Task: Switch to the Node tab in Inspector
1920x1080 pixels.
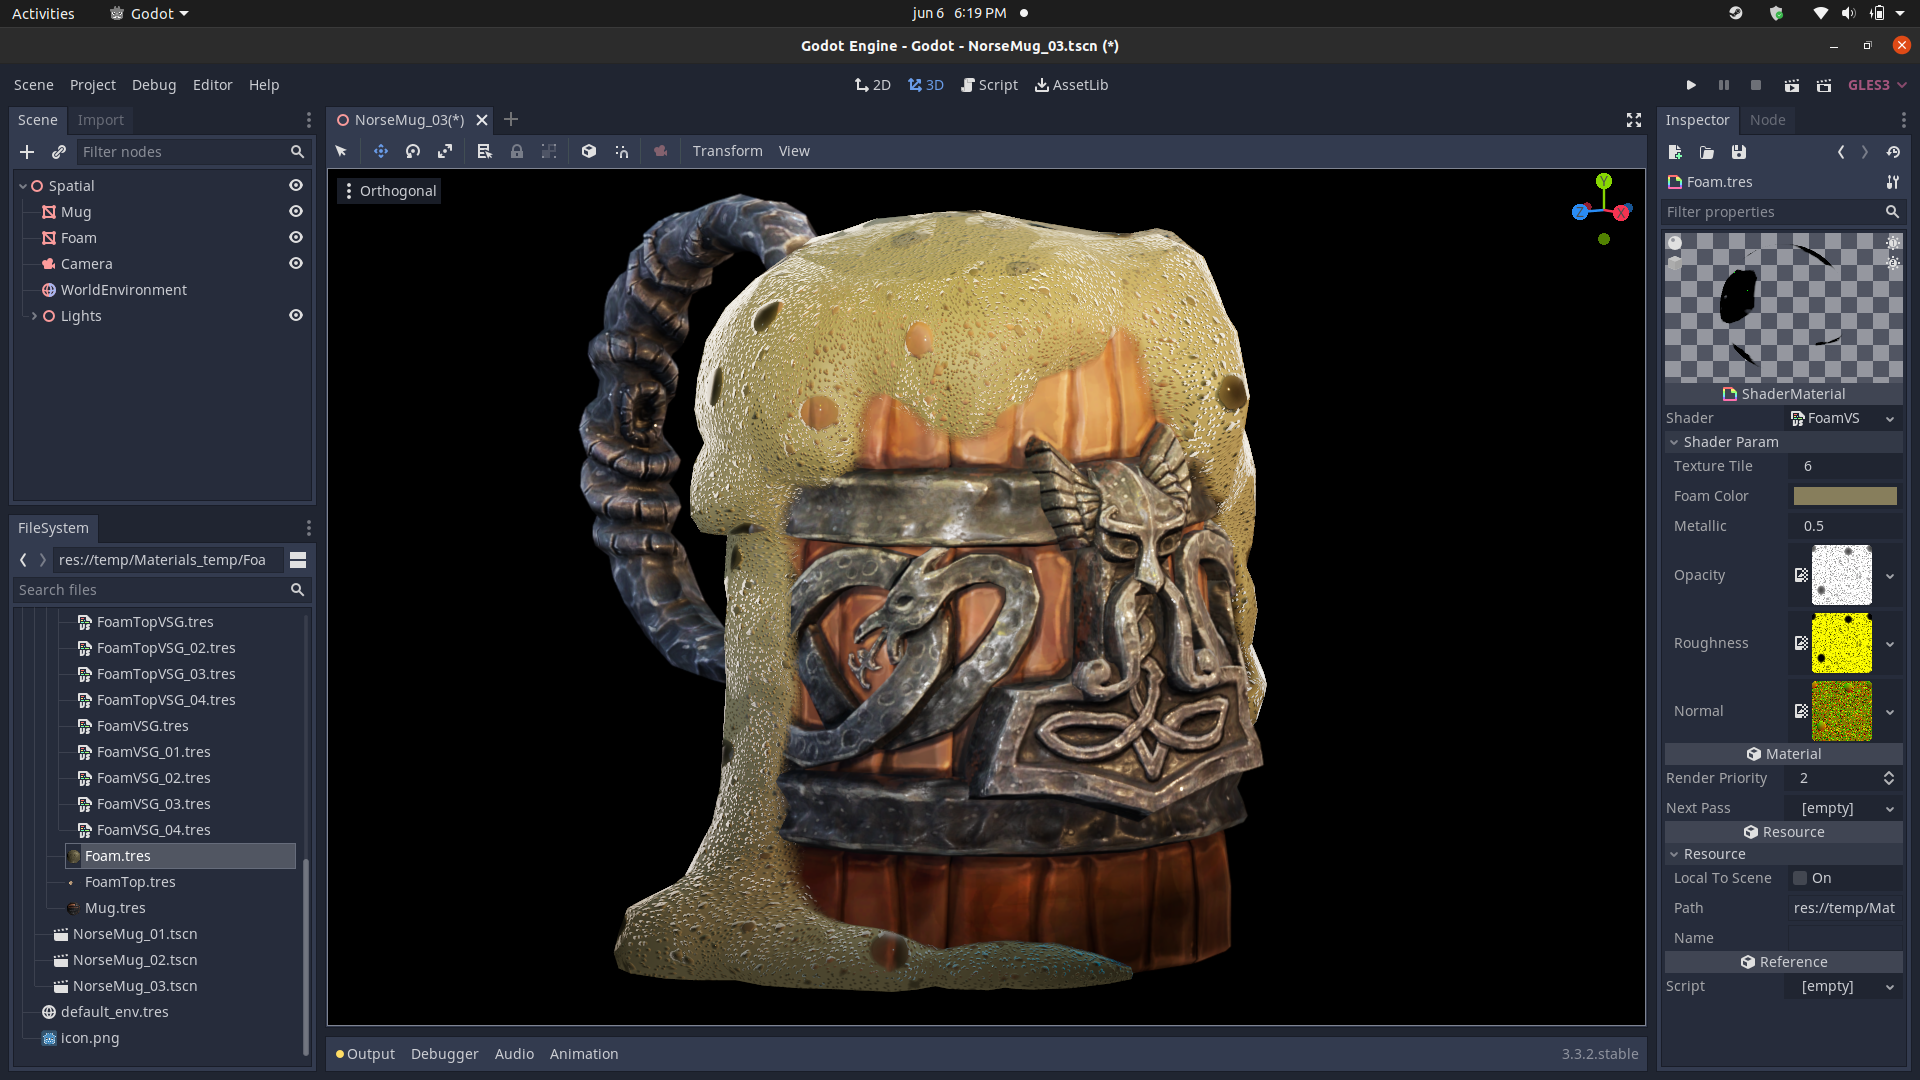Action: [1767, 120]
